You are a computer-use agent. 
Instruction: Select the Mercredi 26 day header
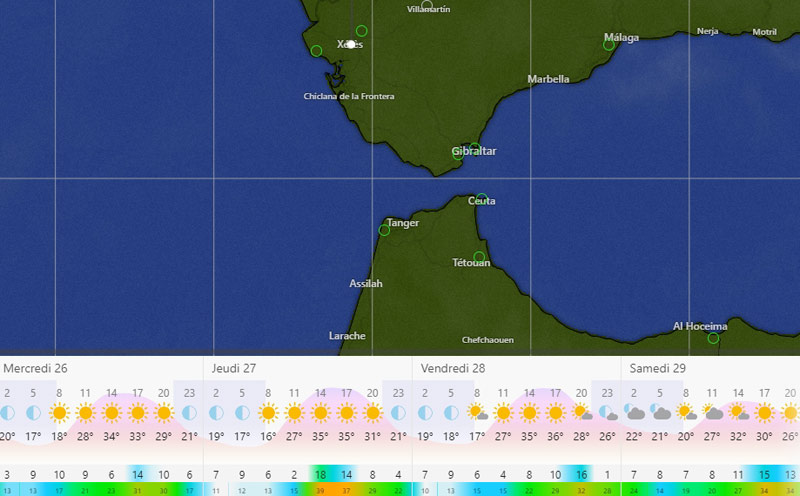tap(35, 369)
